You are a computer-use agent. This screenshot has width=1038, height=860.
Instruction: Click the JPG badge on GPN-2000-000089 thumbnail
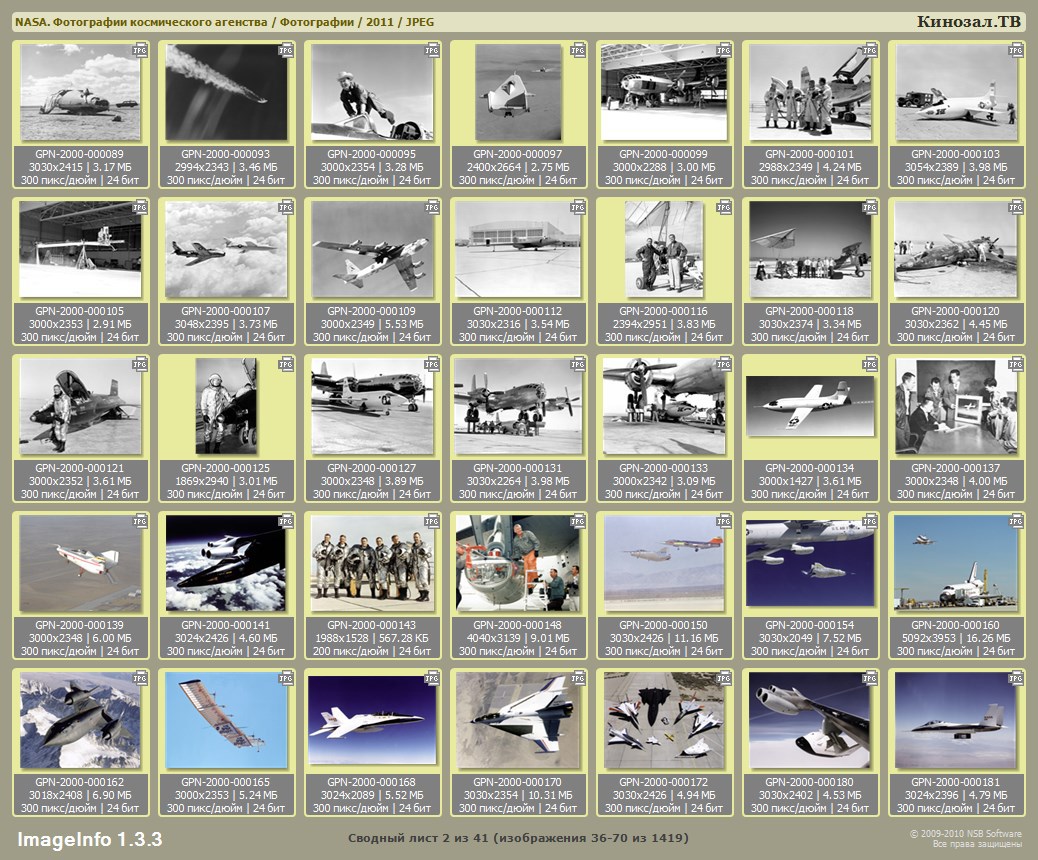pyautogui.click(x=140, y=49)
